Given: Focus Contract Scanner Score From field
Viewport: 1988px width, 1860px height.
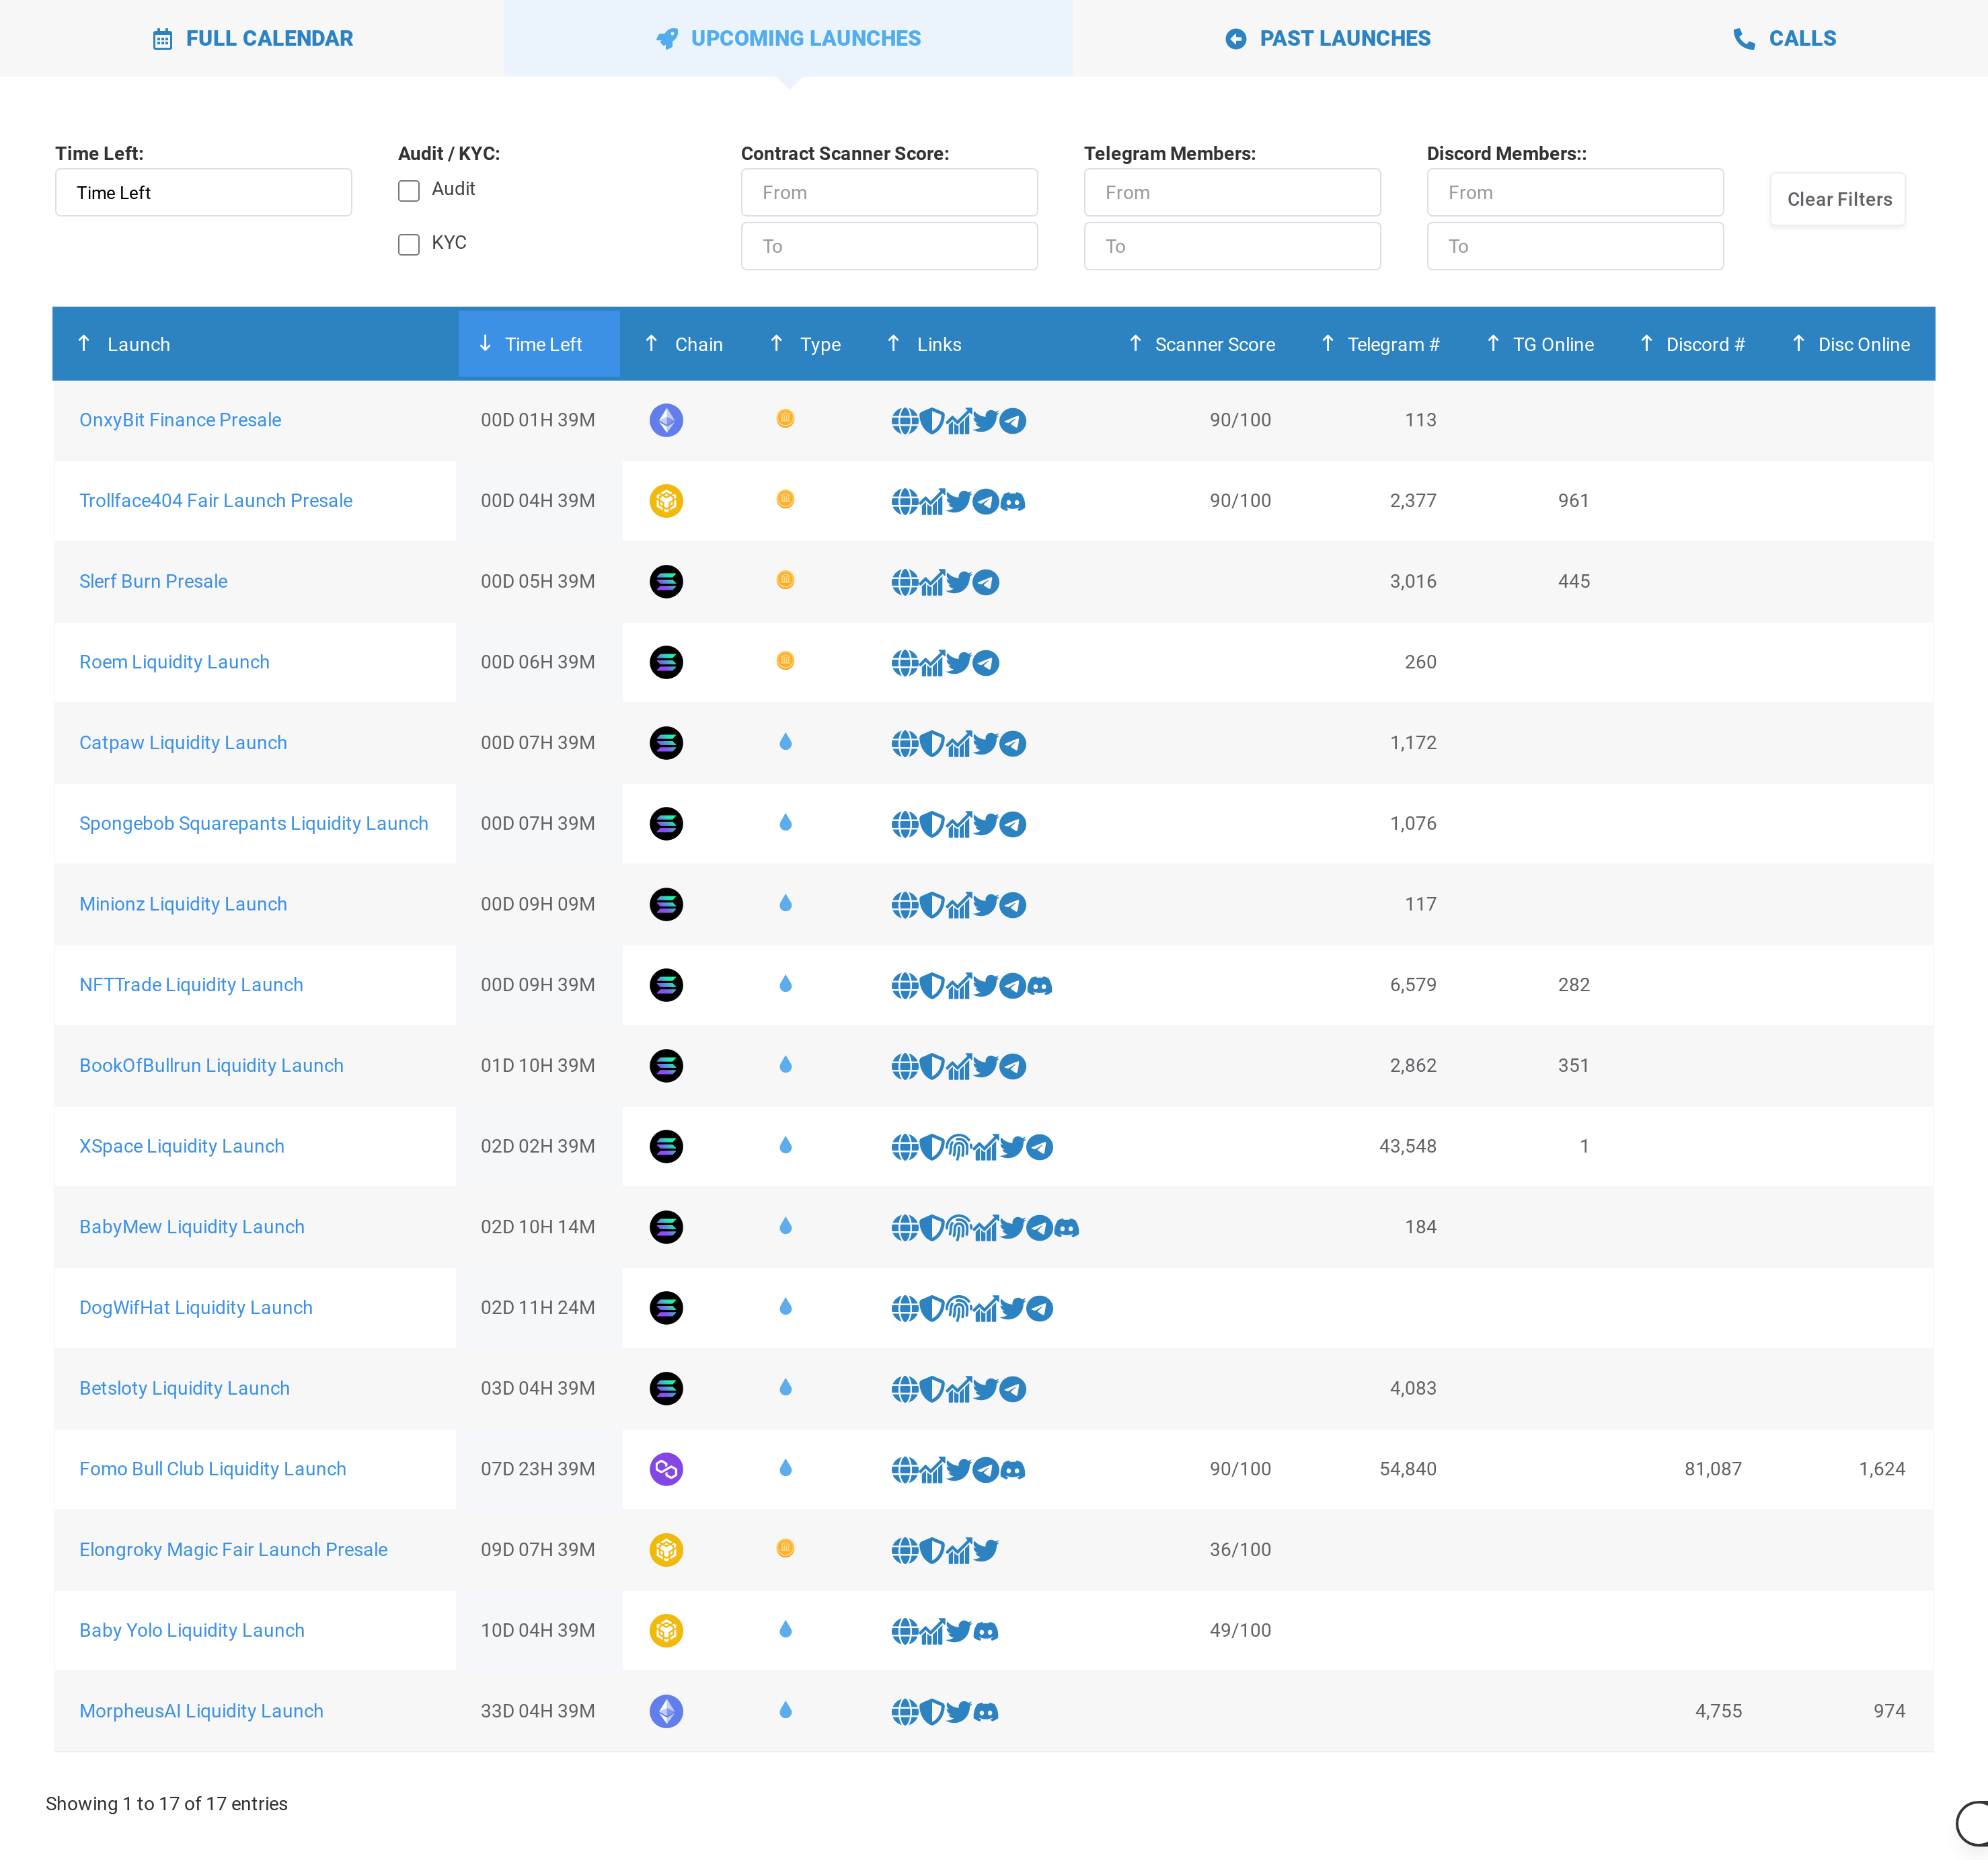Looking at the screenshot, I should tap(889, 193).
